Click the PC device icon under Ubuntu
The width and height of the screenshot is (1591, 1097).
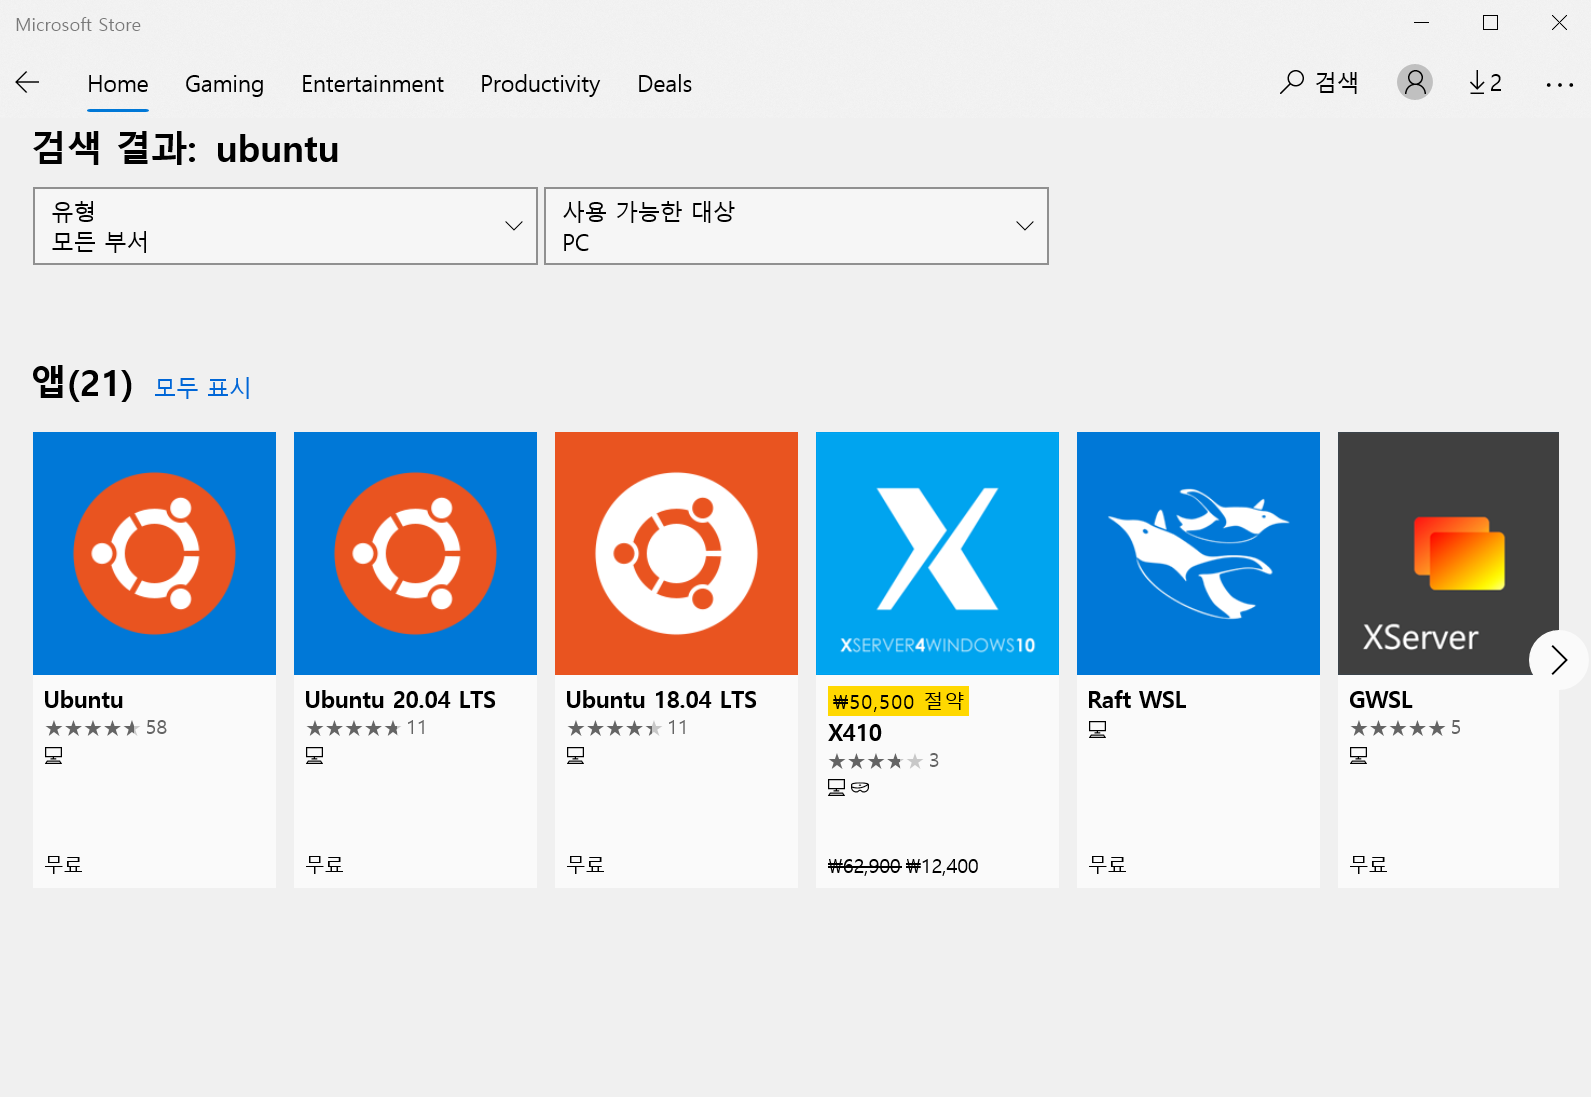54,756
